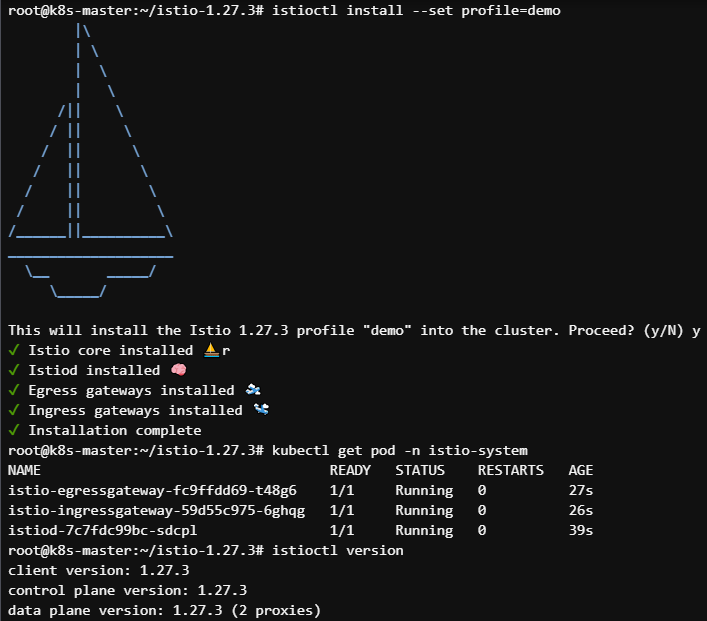
Task: Click the airplane emoji after 'Ingress gateways installed'
Action: tap(261, 409)
